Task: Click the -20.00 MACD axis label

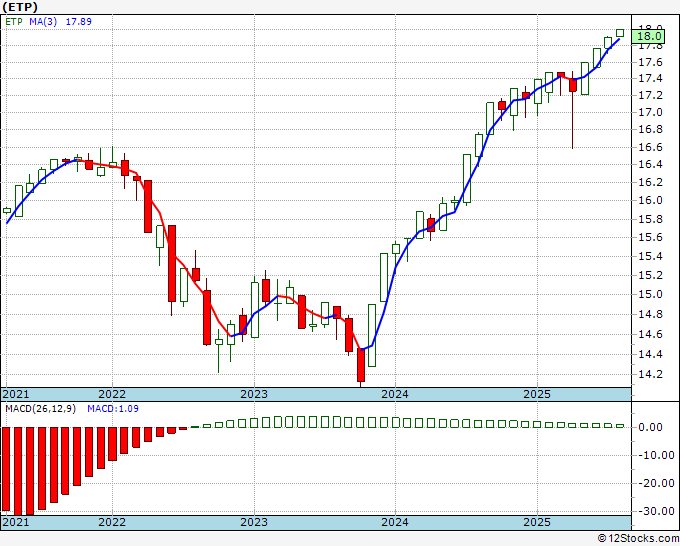Action: (654, 483)
